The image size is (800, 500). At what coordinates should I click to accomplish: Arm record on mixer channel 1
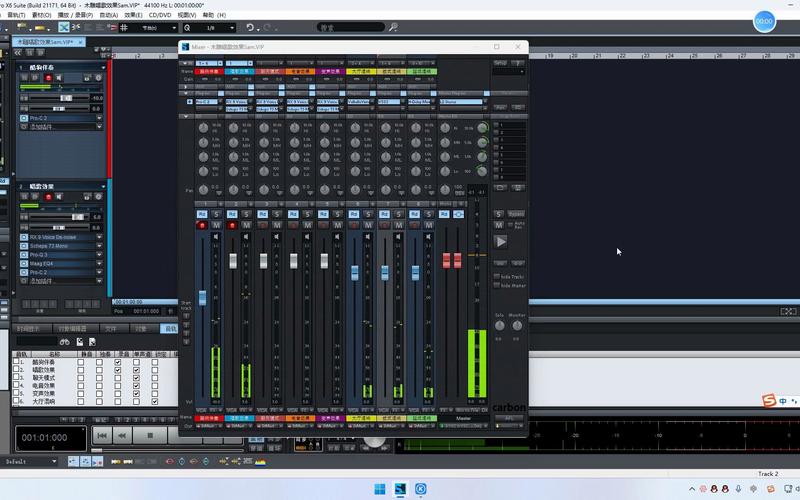coord(202,225)
